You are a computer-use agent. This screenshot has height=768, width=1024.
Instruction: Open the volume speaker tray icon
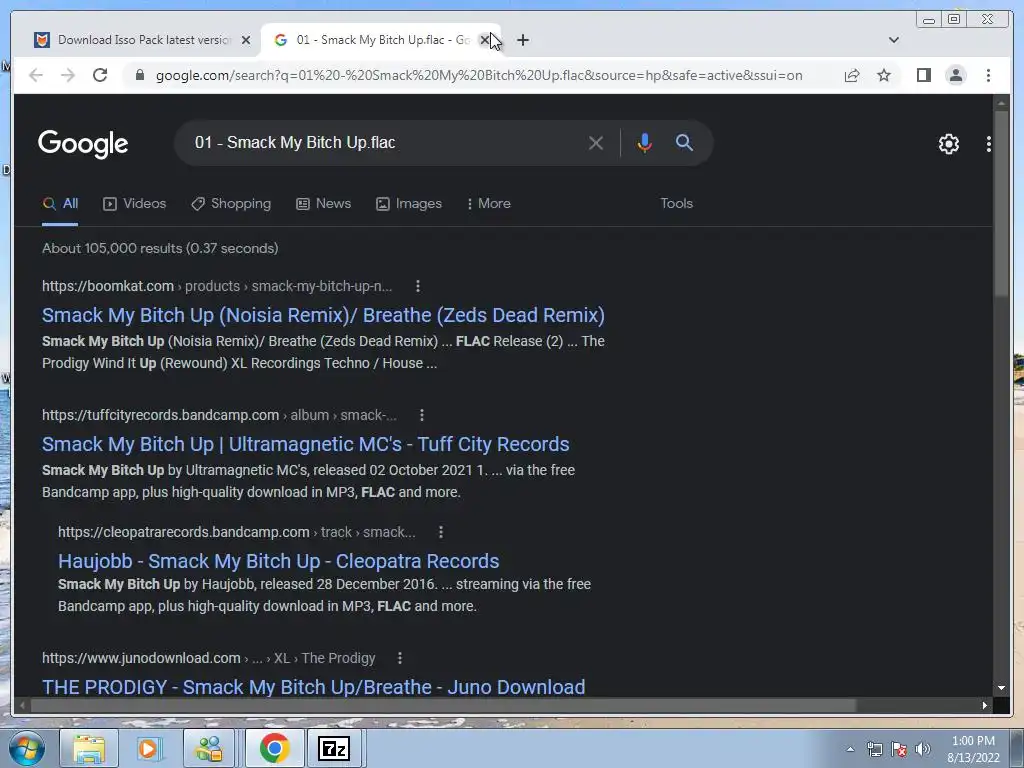click(x=922, y=750)
